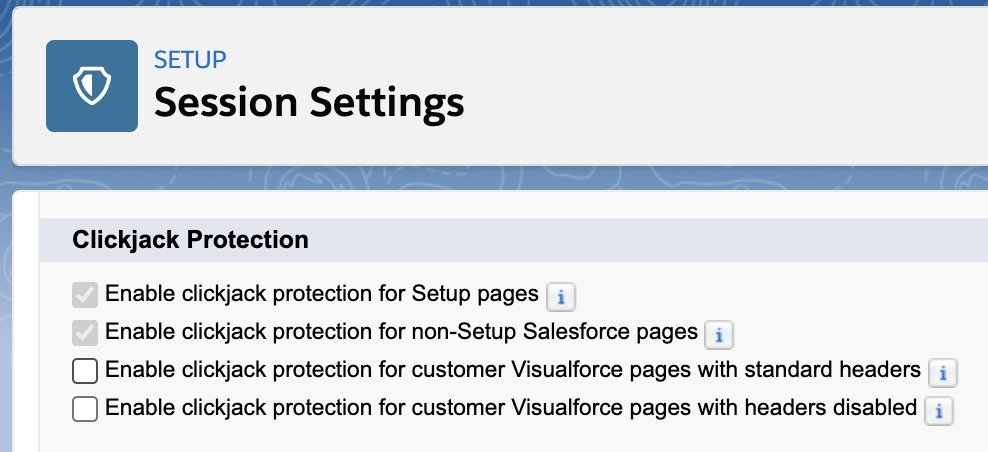Viewport: 988px width, 452px height.
Task: Show info for Visualforce headers disabled option
Action: pos(938,410)
